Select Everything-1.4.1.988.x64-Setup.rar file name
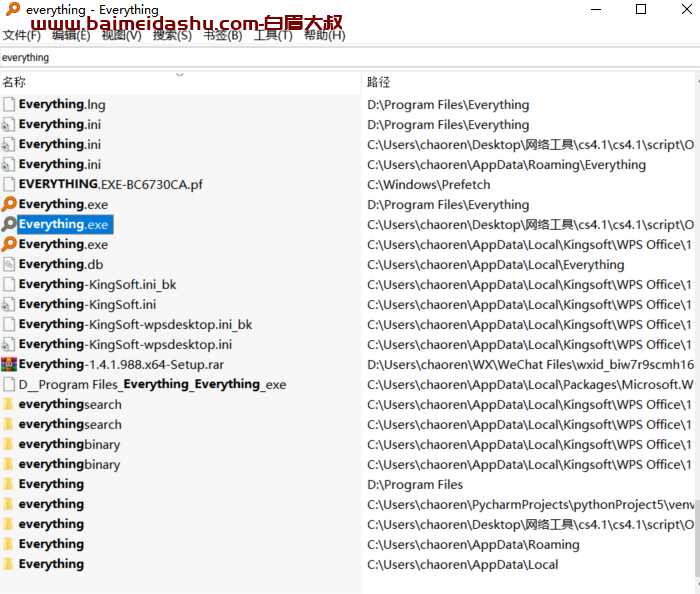 coord(121,365)
